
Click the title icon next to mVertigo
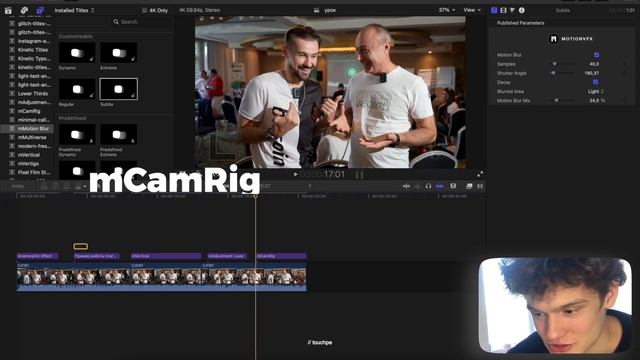[12, 164]
